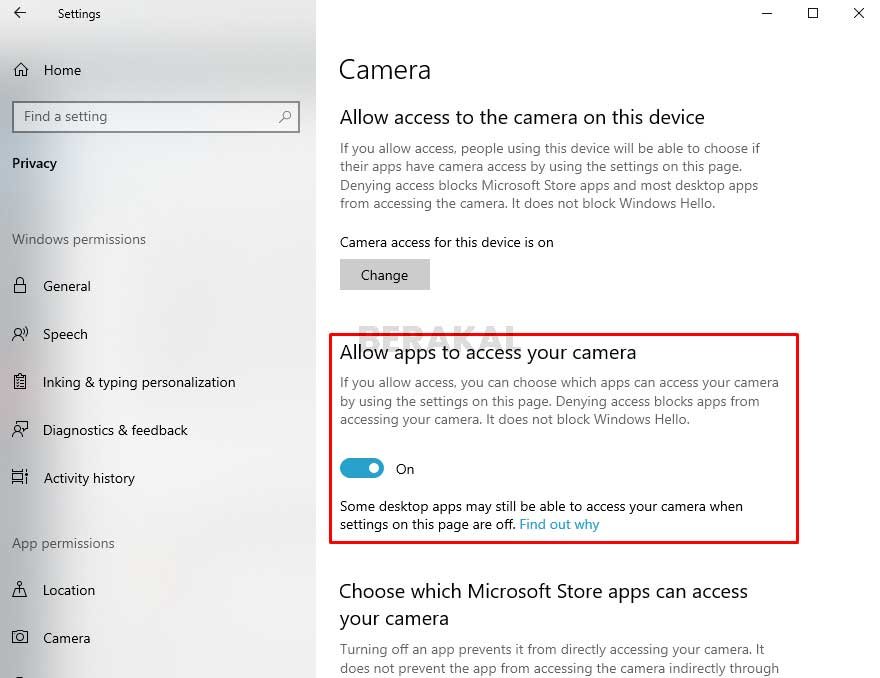This screenshot has height=678, width=880.
Task: Click the Inking clipboard icon
Action: [x=20, y=382]
